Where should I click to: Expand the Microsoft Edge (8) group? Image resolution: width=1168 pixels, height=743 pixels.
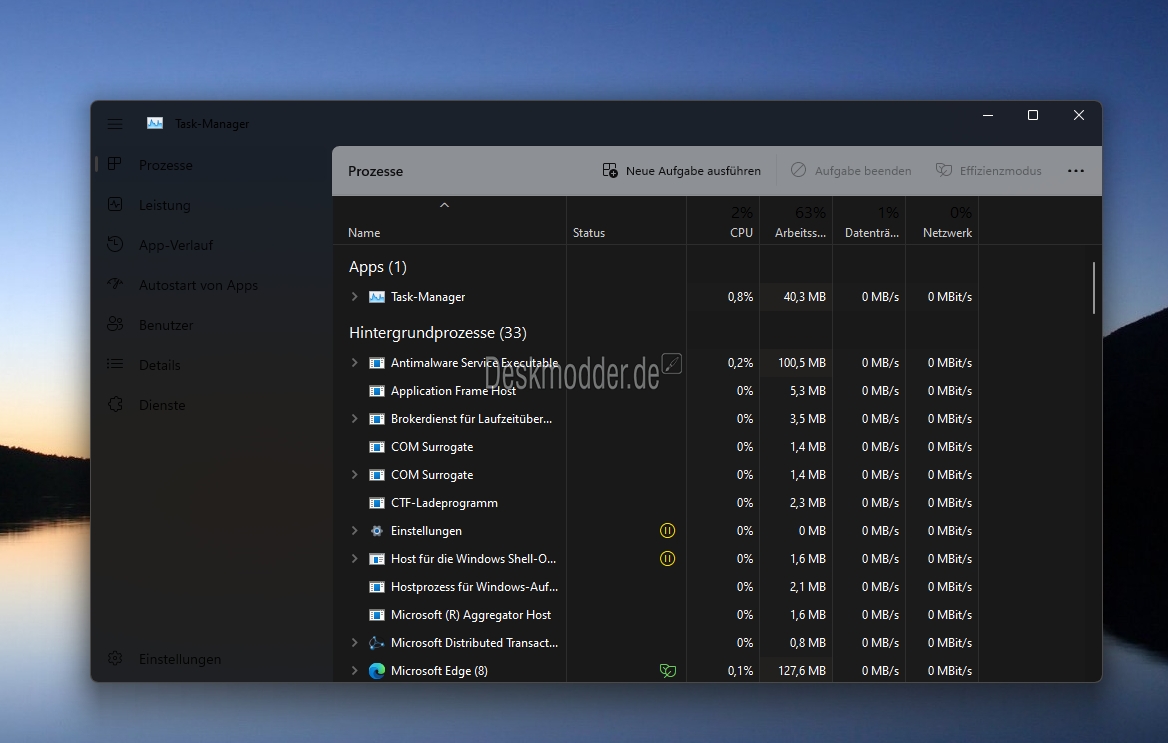(355, 671)
